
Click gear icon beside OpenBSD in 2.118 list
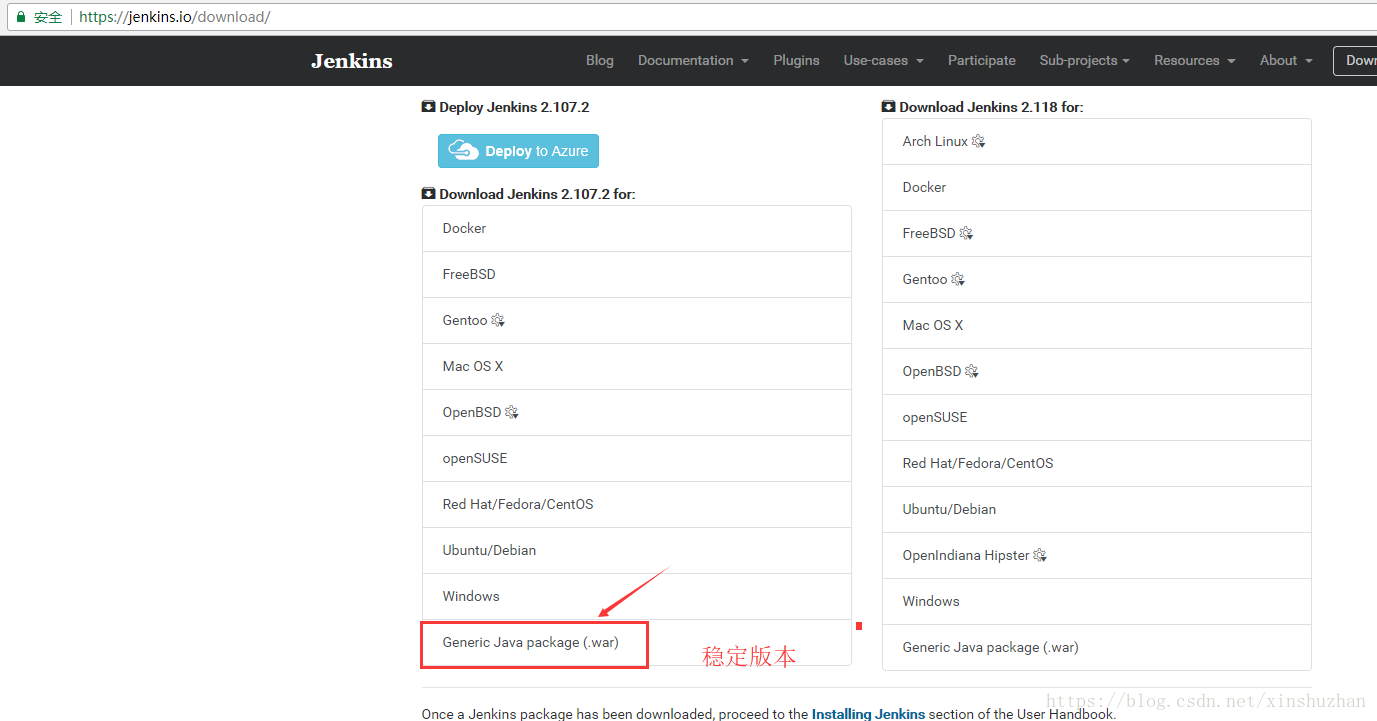(972, 372)
